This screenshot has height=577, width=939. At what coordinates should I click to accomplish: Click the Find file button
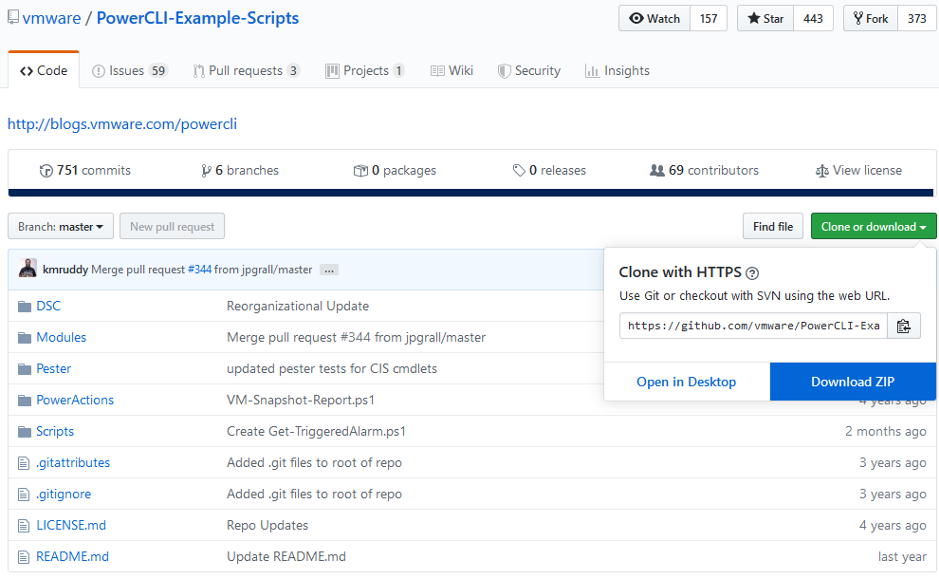tap(772, 226)
